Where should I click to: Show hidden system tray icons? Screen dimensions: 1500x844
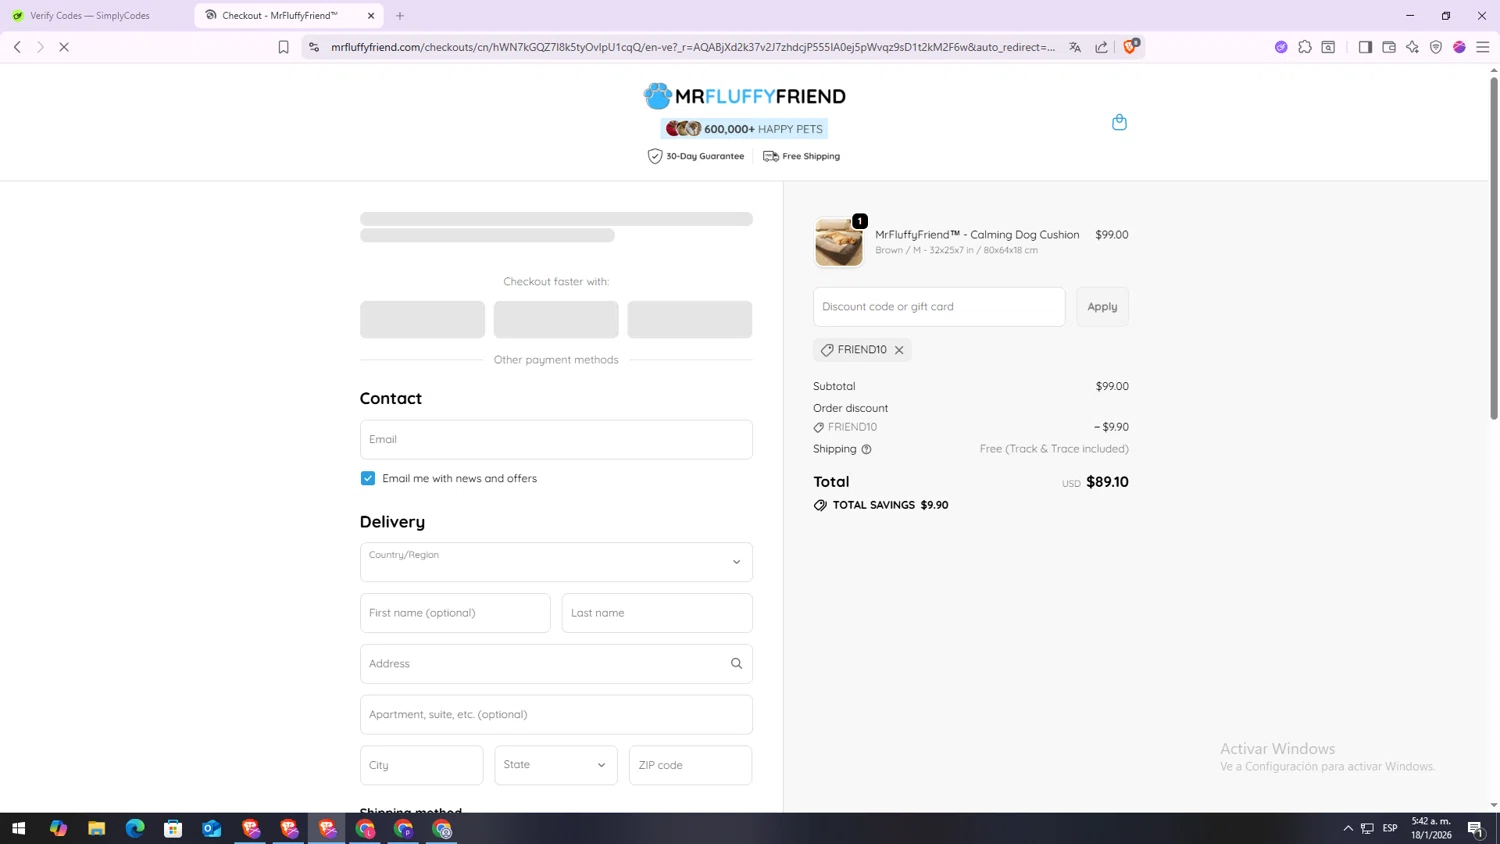click(1348, 828)
